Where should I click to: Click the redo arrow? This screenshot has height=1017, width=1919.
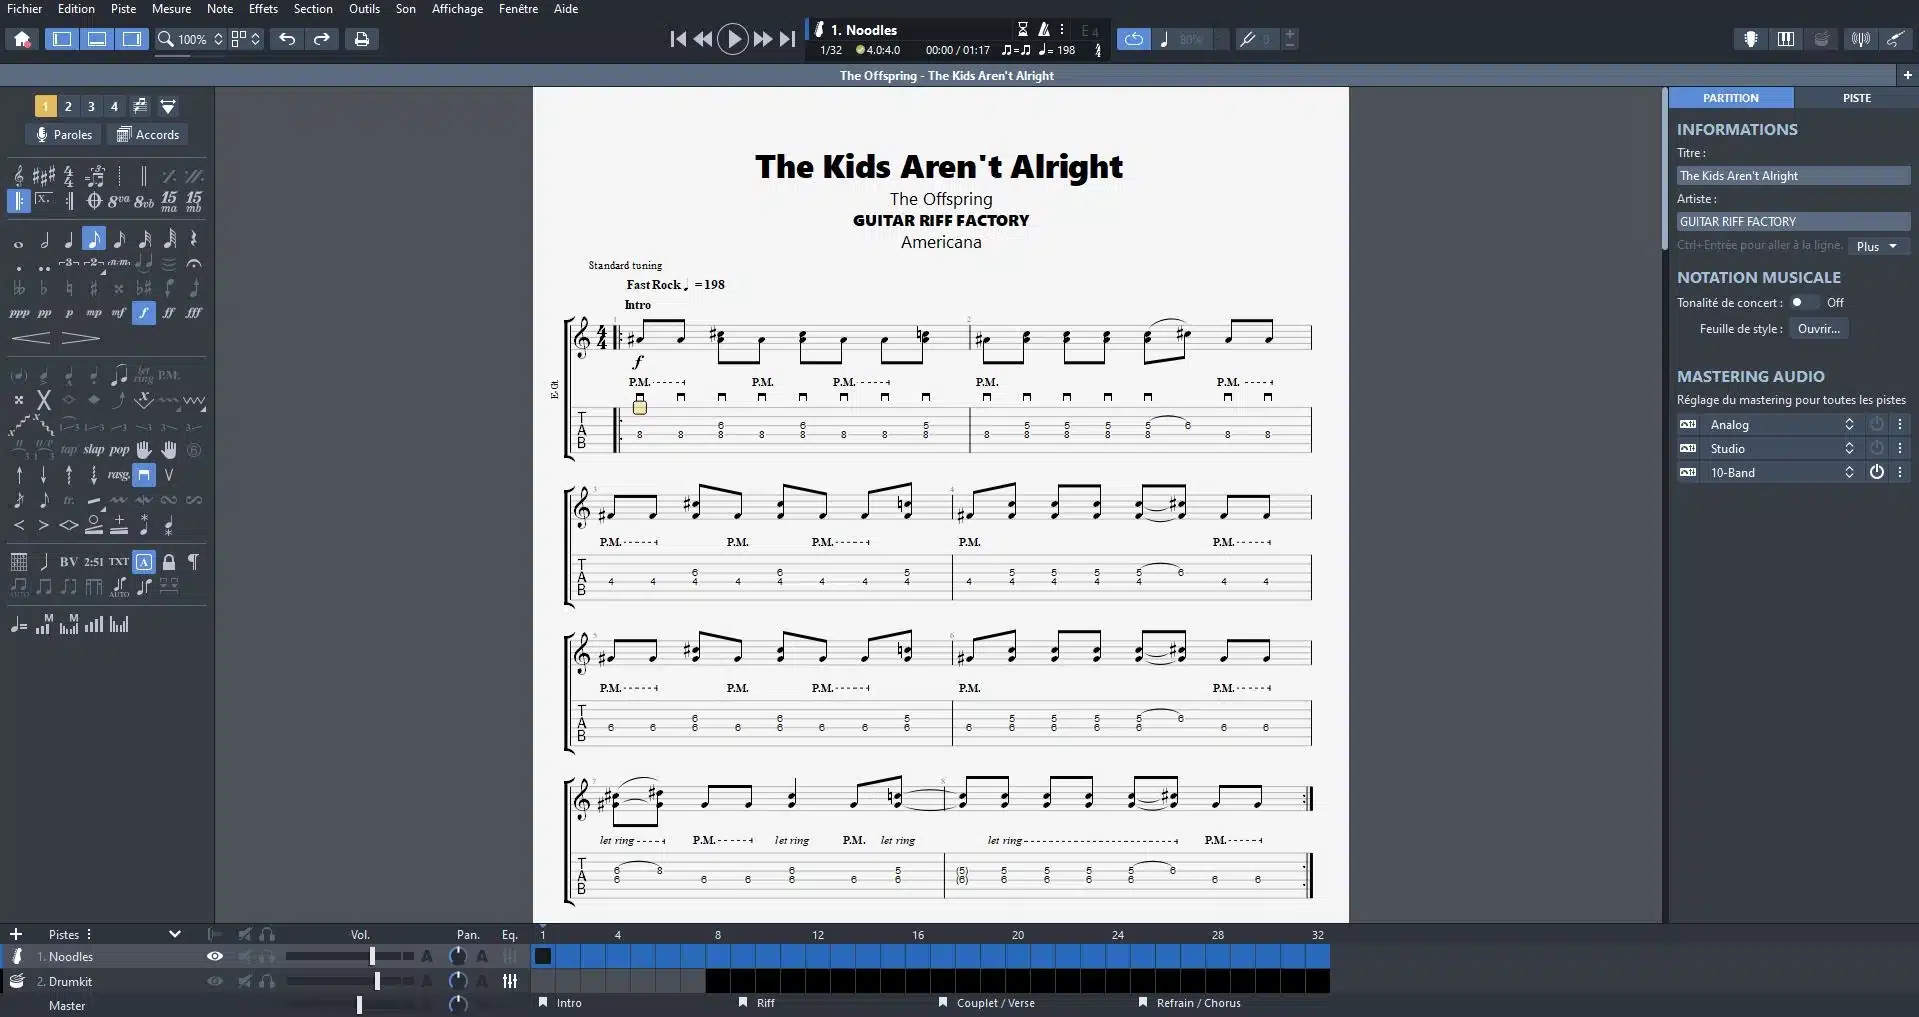pyautogui.click(x=322, y=39)
